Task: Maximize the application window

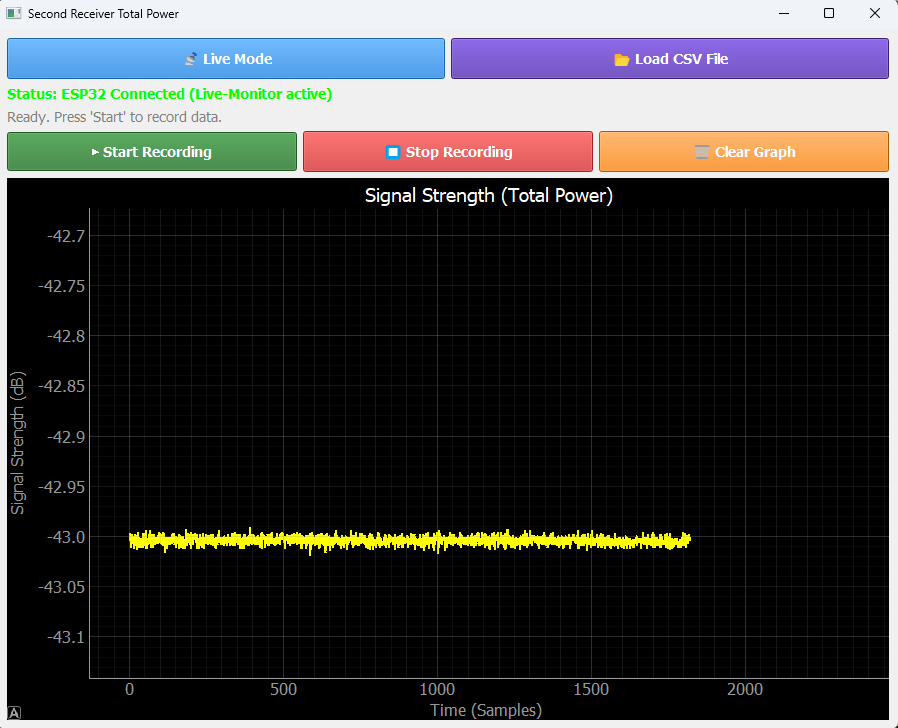Action: point(829,14)
